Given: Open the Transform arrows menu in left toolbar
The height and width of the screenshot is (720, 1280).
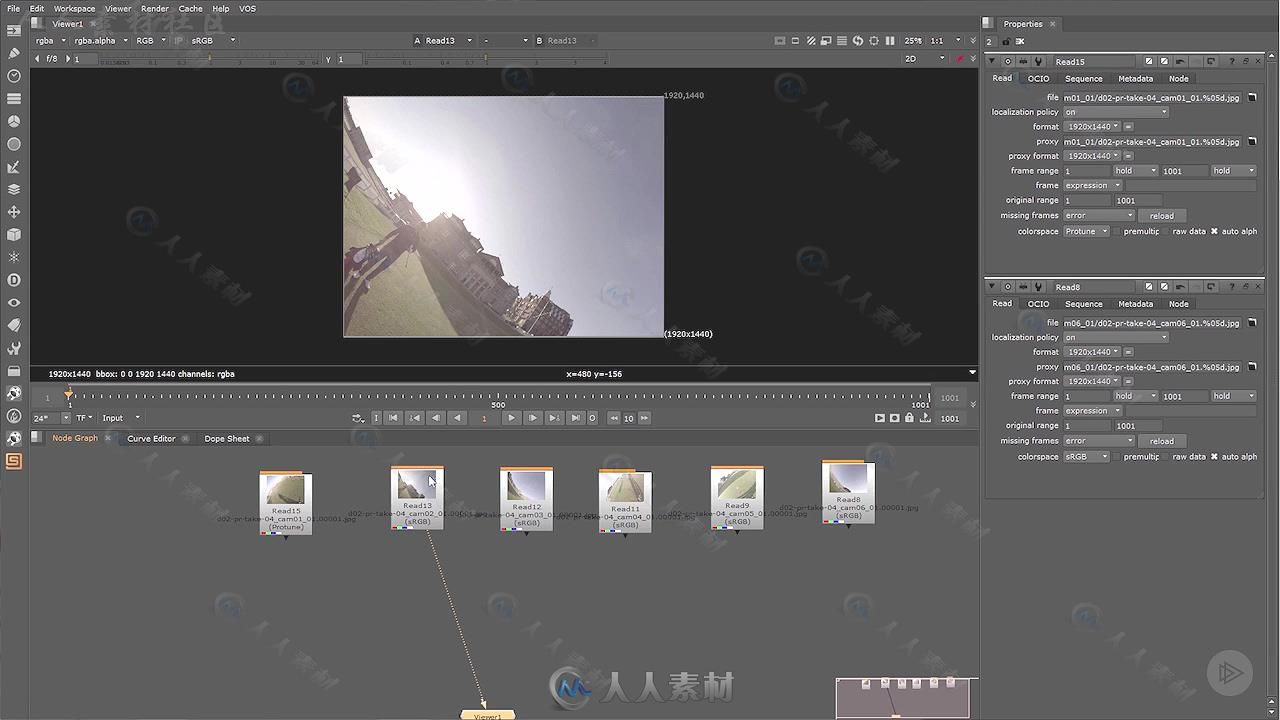Looking at the screenshot, I should 14,212.
